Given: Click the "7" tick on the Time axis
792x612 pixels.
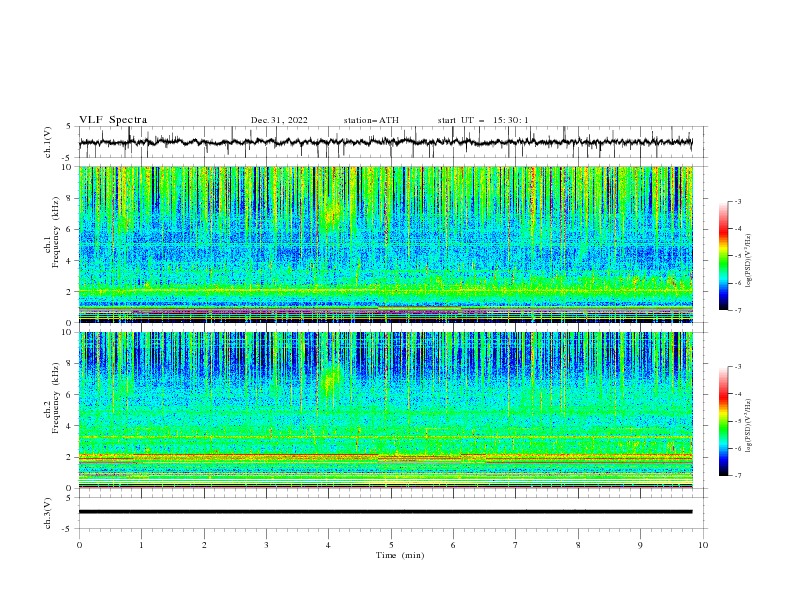Looking at the screenshot, I should click(516, 545).
